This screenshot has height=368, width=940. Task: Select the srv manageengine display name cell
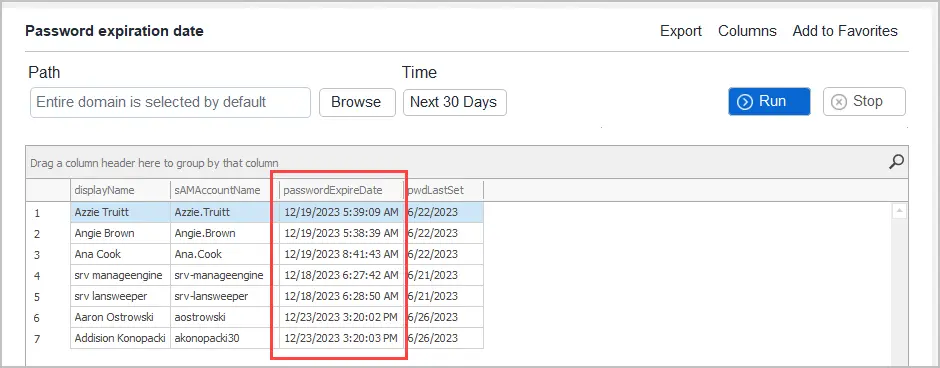[120, 275]
